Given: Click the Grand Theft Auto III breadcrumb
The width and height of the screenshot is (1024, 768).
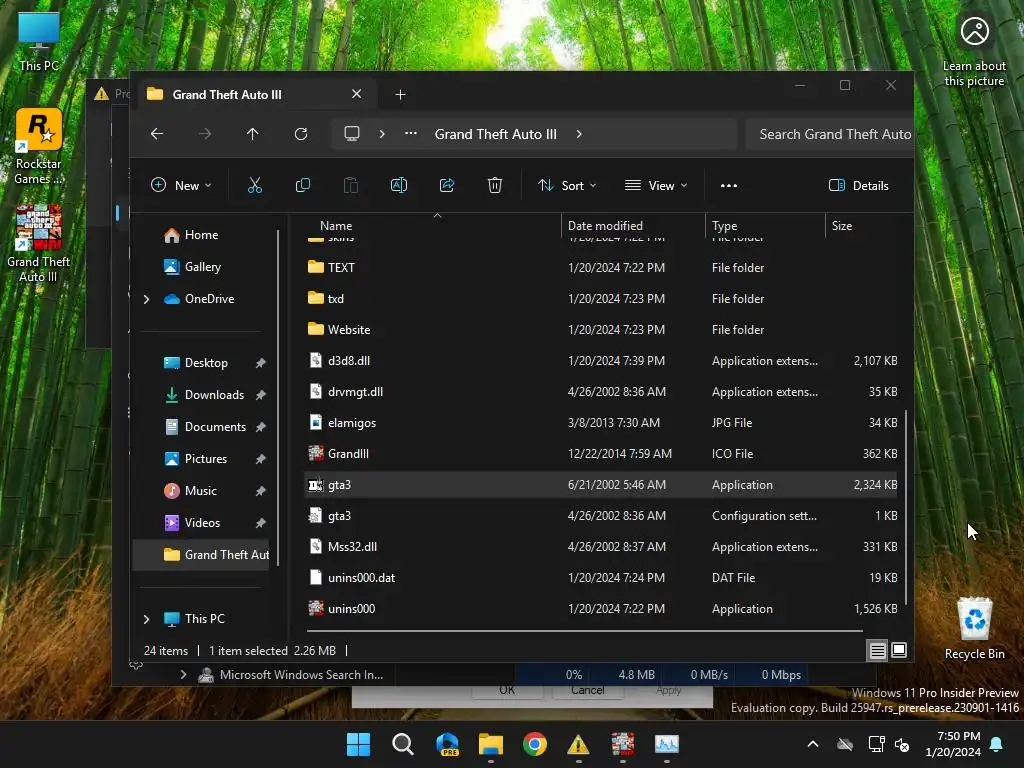Looking at the screenshot, I should point(496,134).
